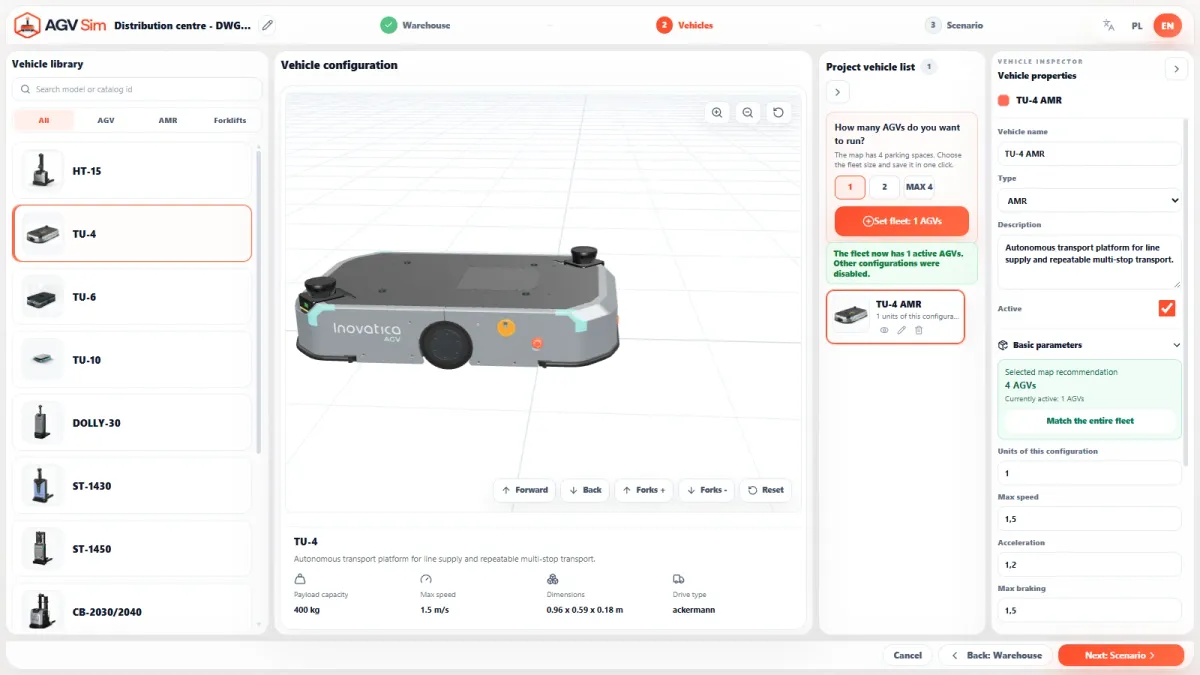1200x675 pixels.
Task: Click the Description text area
Action: point(1090,262)
